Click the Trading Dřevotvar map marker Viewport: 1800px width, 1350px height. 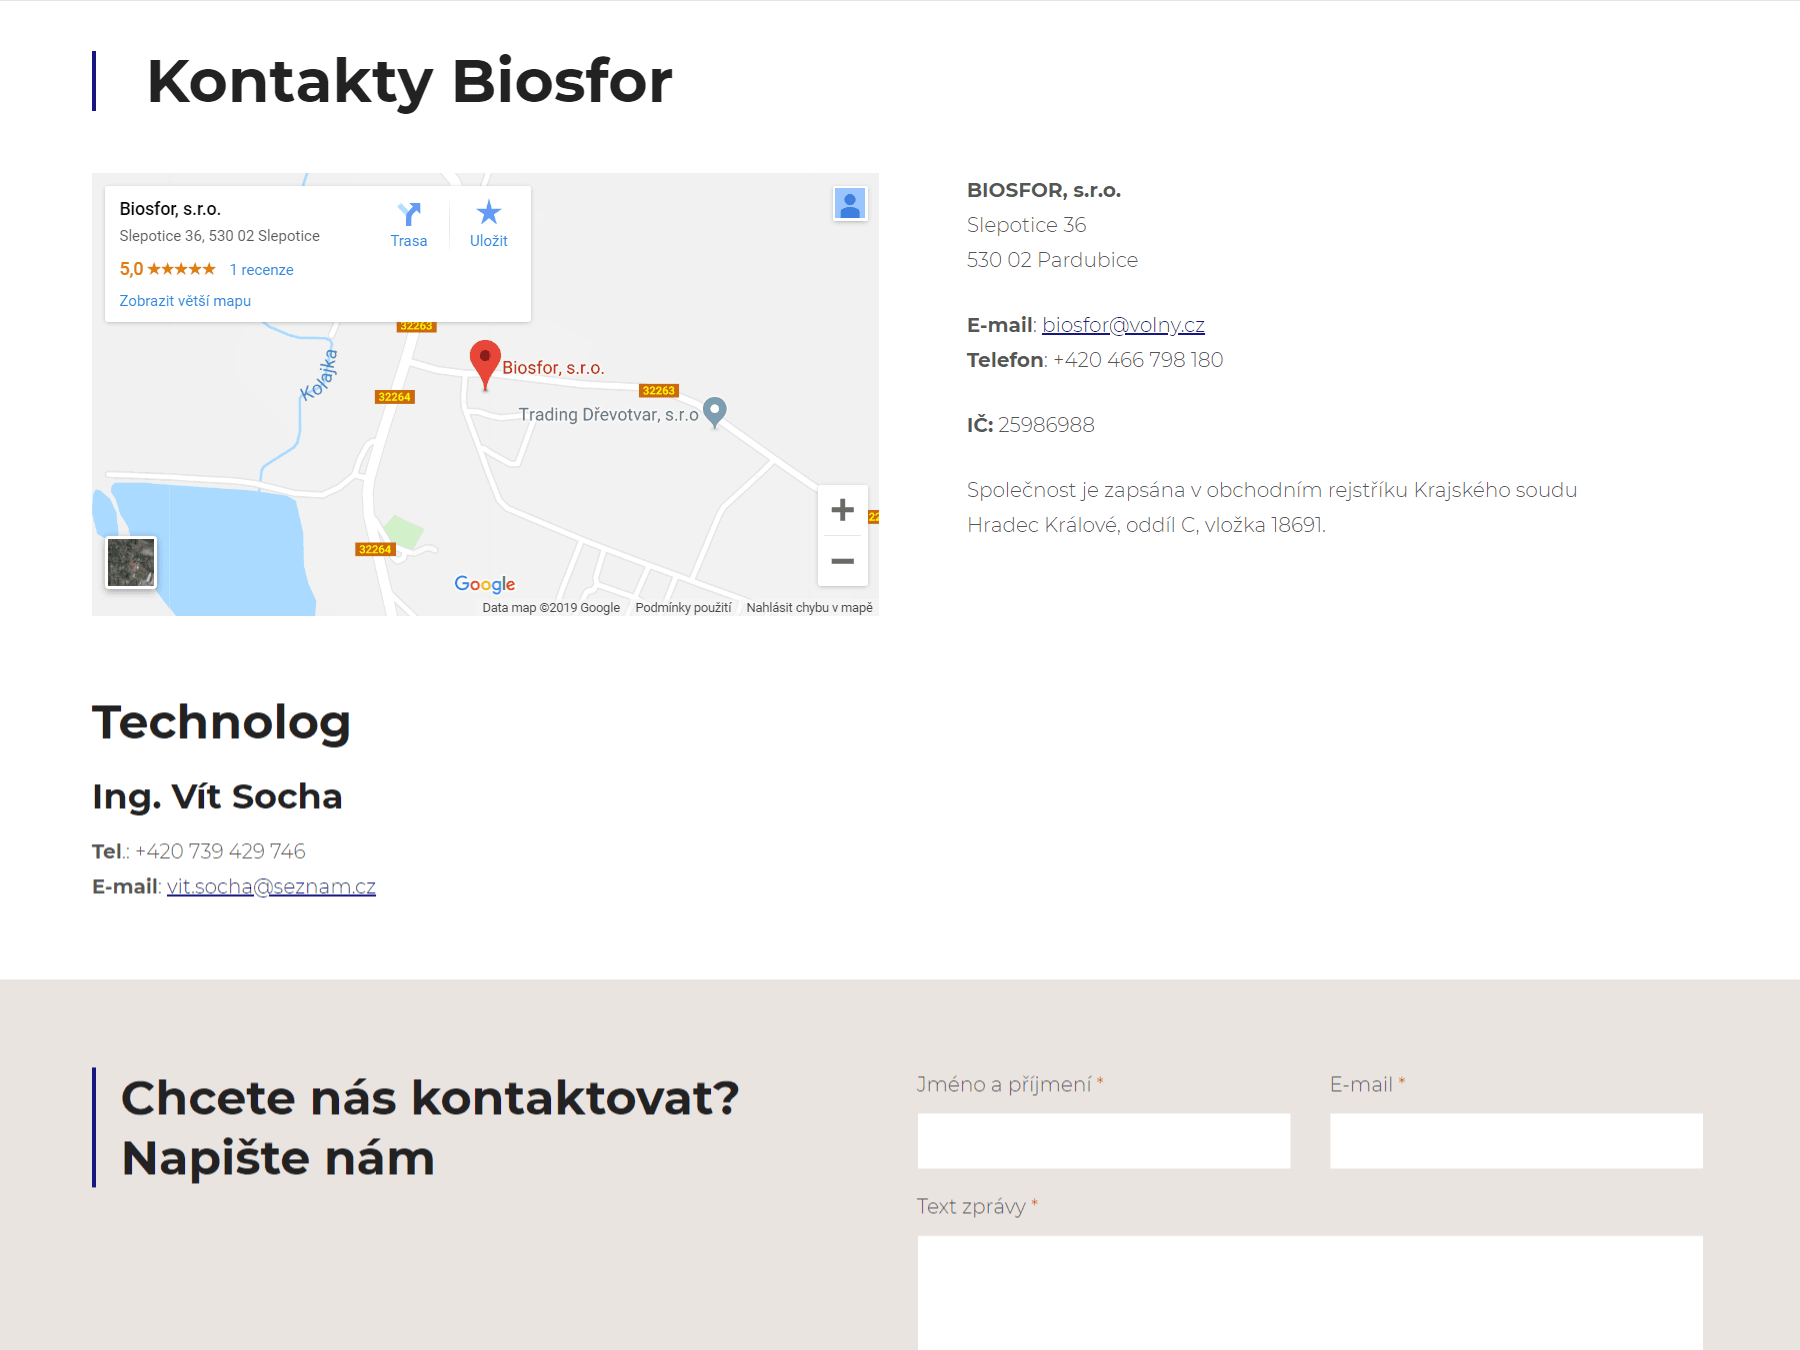tap(714, 411)
